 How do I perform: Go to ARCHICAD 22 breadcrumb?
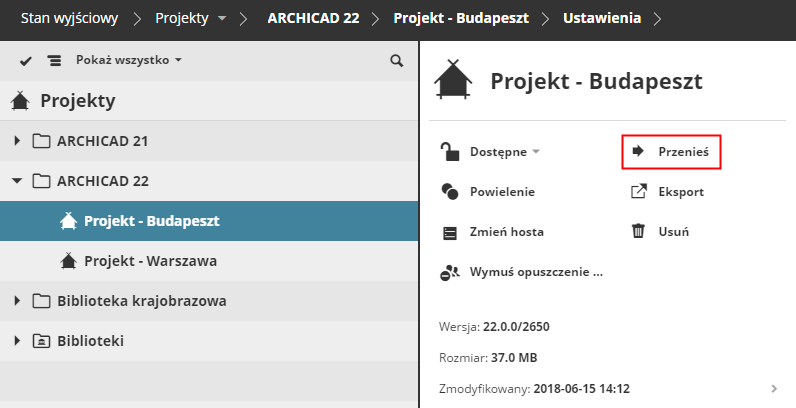tap(313, 18)
